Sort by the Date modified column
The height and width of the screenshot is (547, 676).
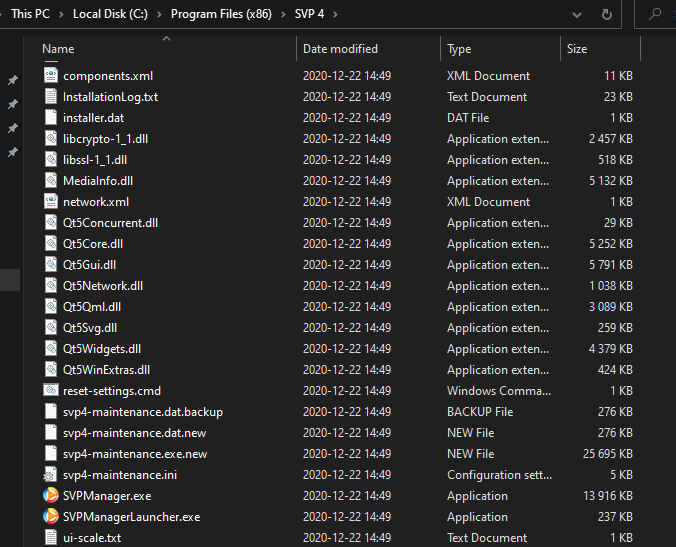coord(340,49)
